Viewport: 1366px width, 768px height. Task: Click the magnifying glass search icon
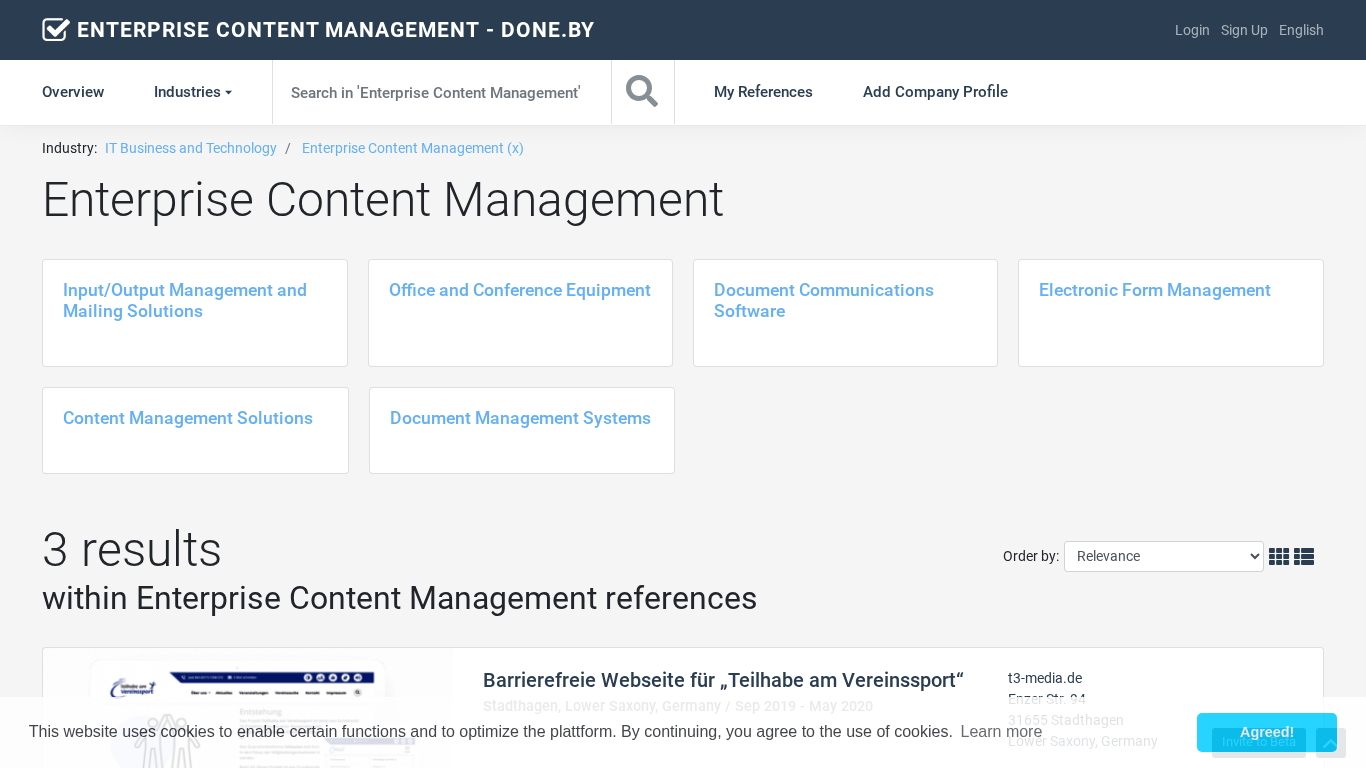(x=642, y=92)
